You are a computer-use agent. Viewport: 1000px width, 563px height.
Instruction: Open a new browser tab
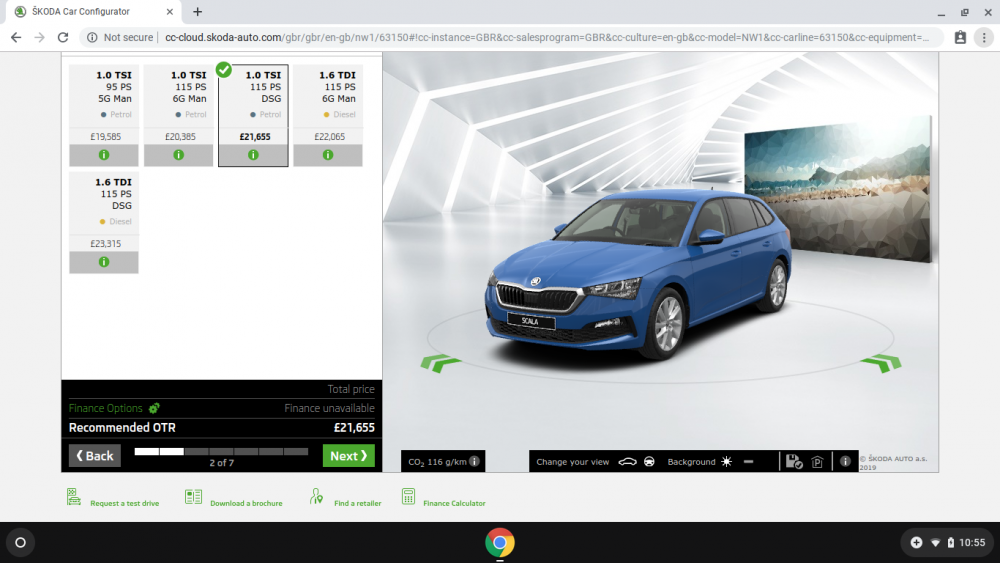(198, 11)
